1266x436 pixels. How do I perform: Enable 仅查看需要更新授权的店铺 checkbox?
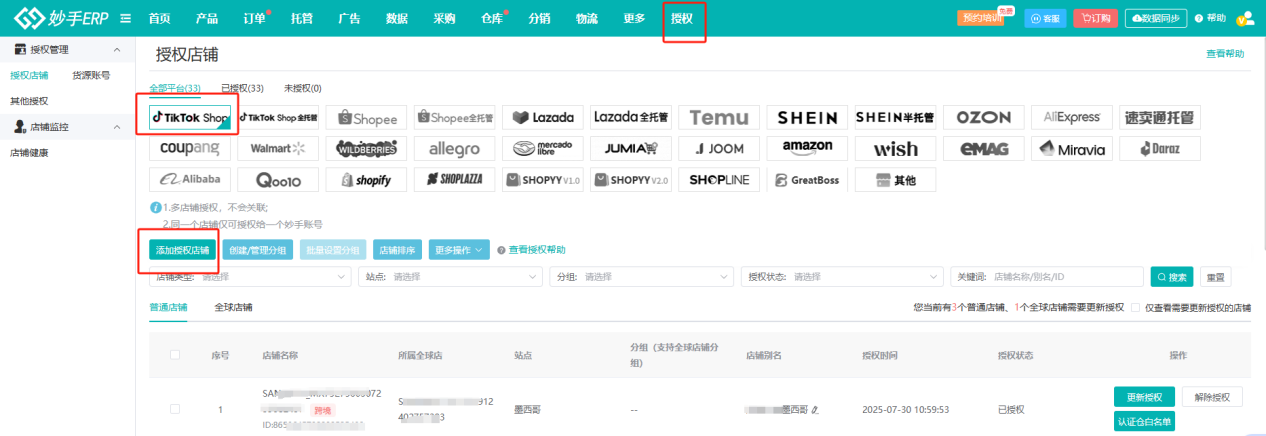pyautogui.click(x=1136, y=307)
